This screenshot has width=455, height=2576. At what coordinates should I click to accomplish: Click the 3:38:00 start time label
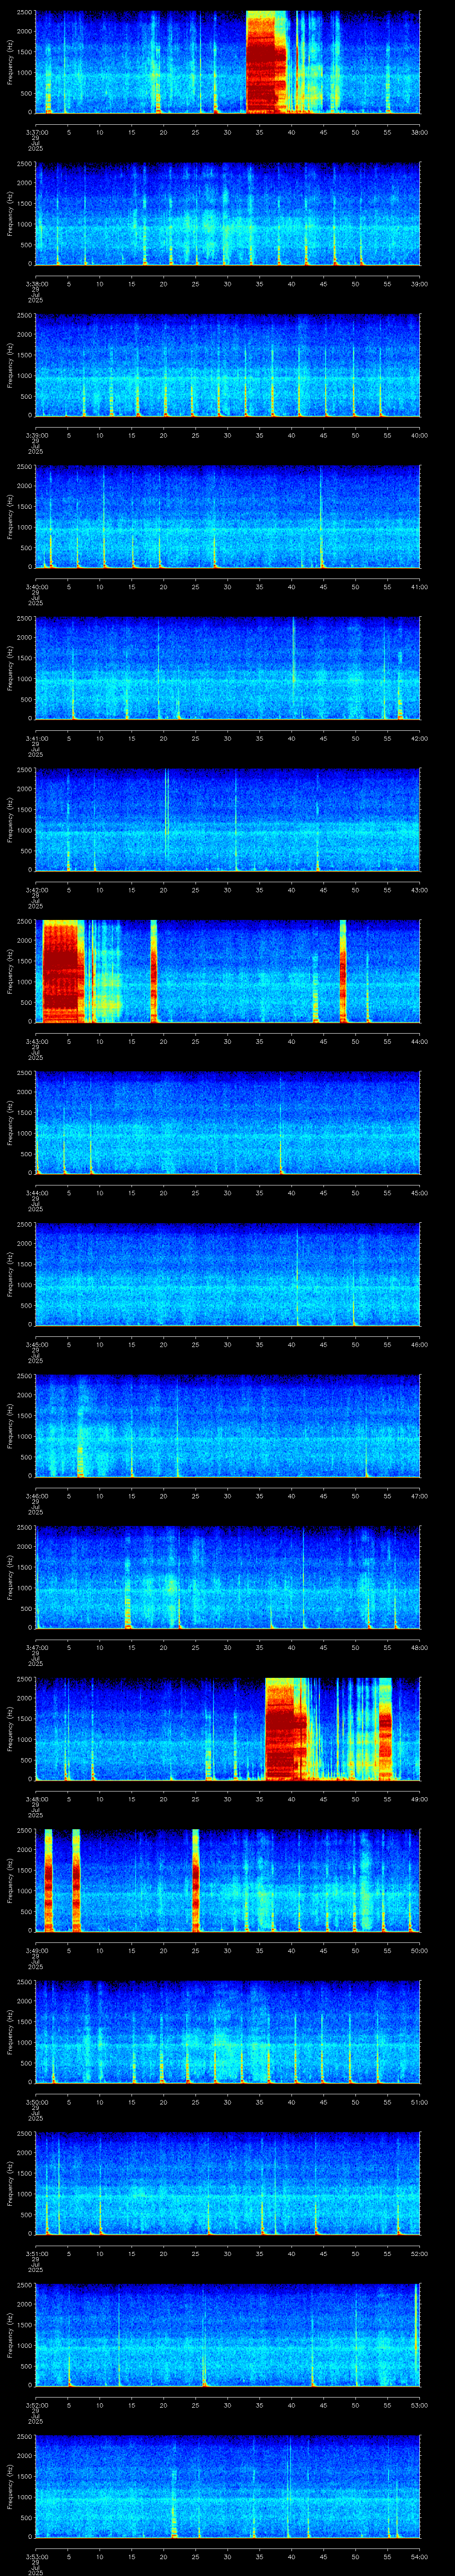(x=37, y=284)
